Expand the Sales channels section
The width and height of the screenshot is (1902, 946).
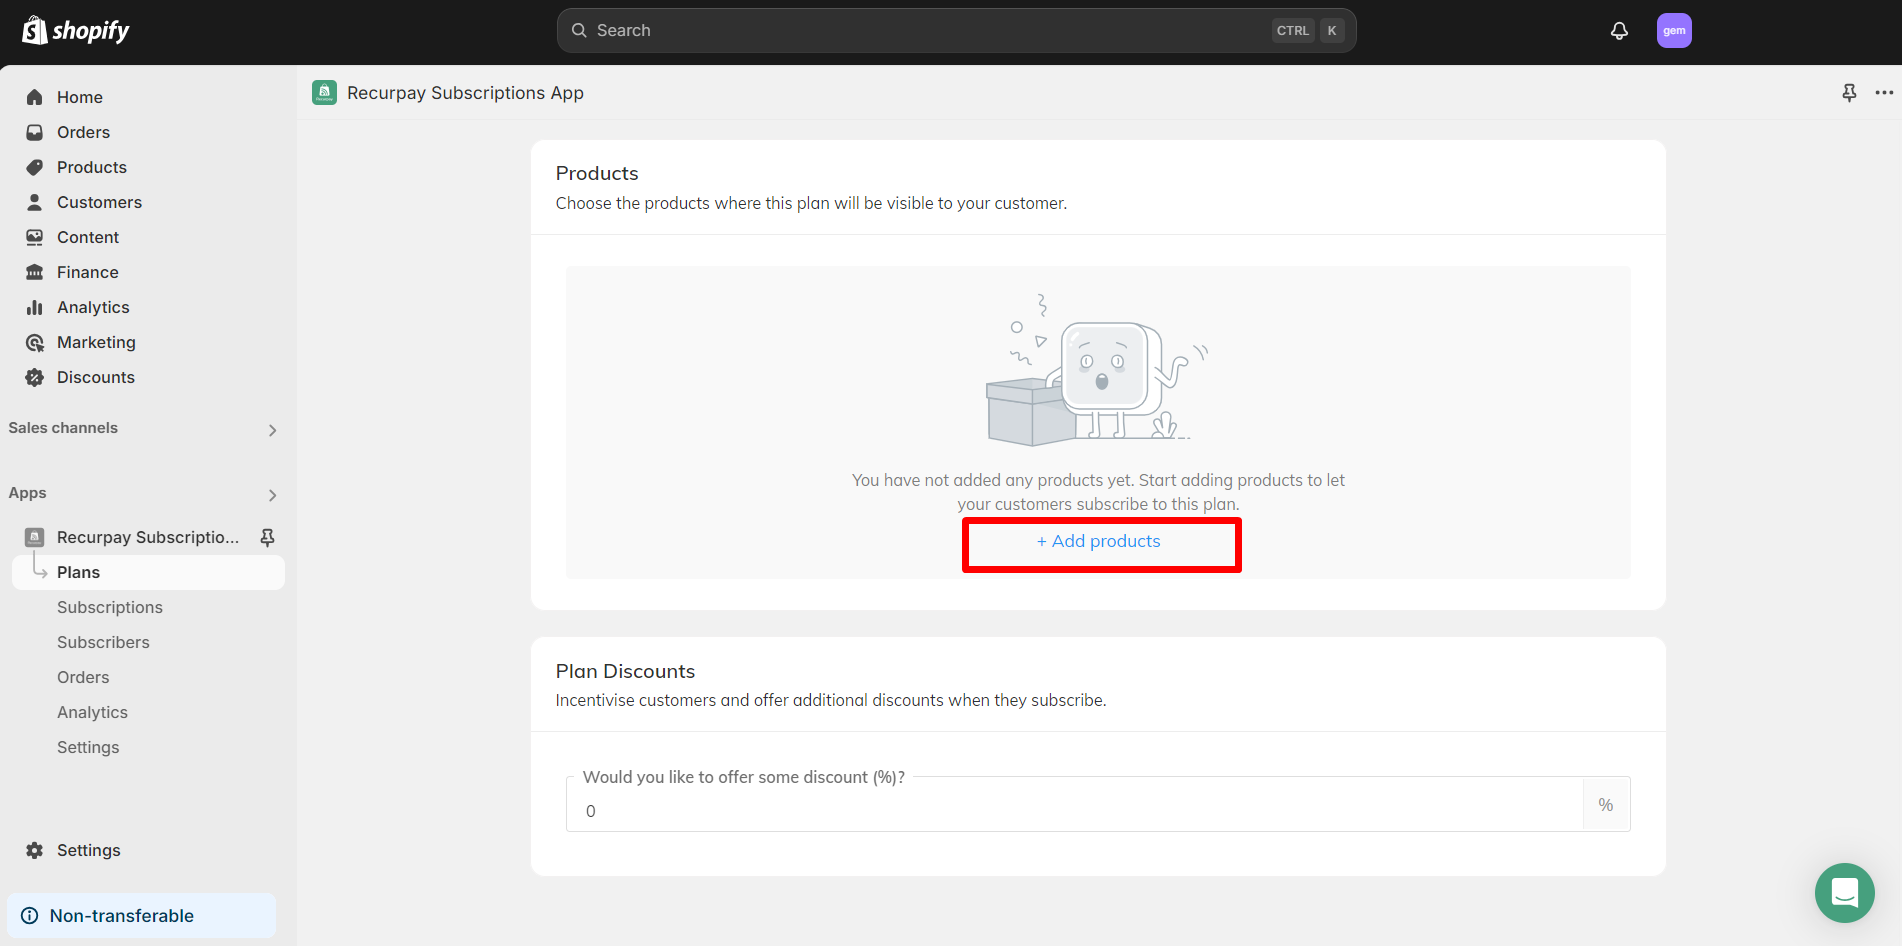coord(272,430)
